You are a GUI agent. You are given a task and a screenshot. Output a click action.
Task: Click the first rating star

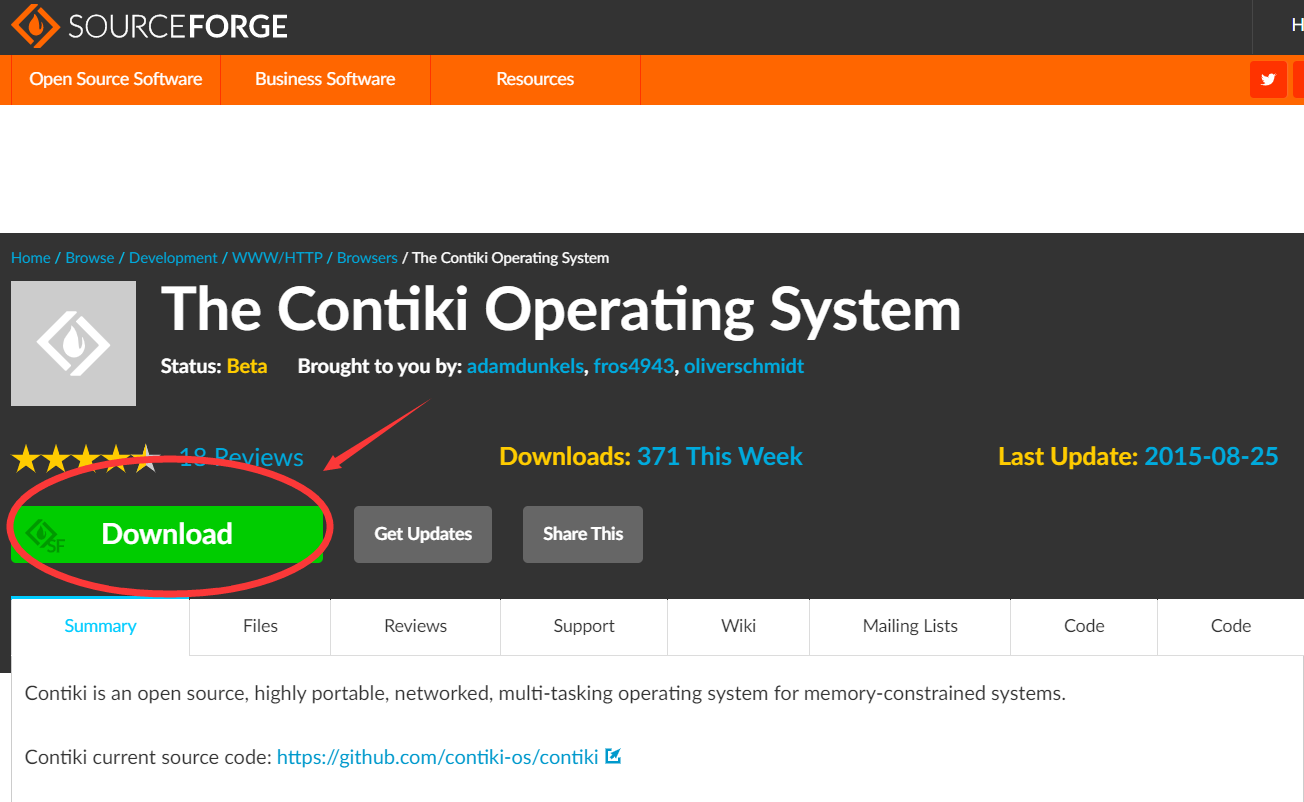point(24,457)
